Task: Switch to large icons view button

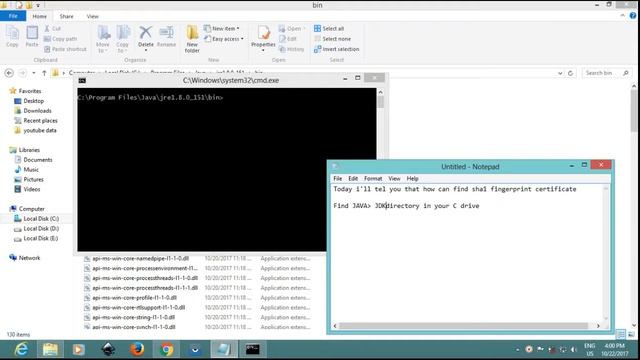Action: tap(631, 334)
